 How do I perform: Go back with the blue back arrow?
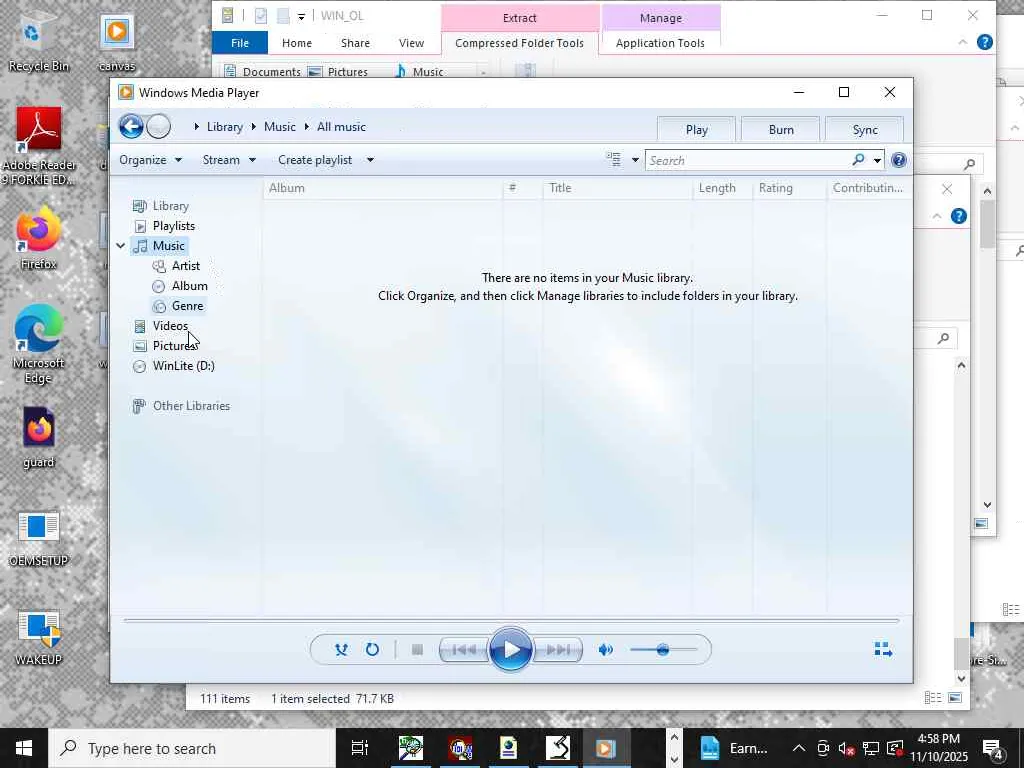tap(131, 127)
